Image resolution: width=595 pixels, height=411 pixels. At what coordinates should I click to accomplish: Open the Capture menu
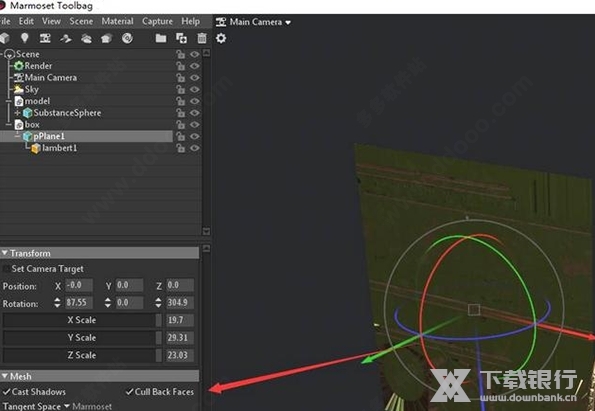coord(157,21)
